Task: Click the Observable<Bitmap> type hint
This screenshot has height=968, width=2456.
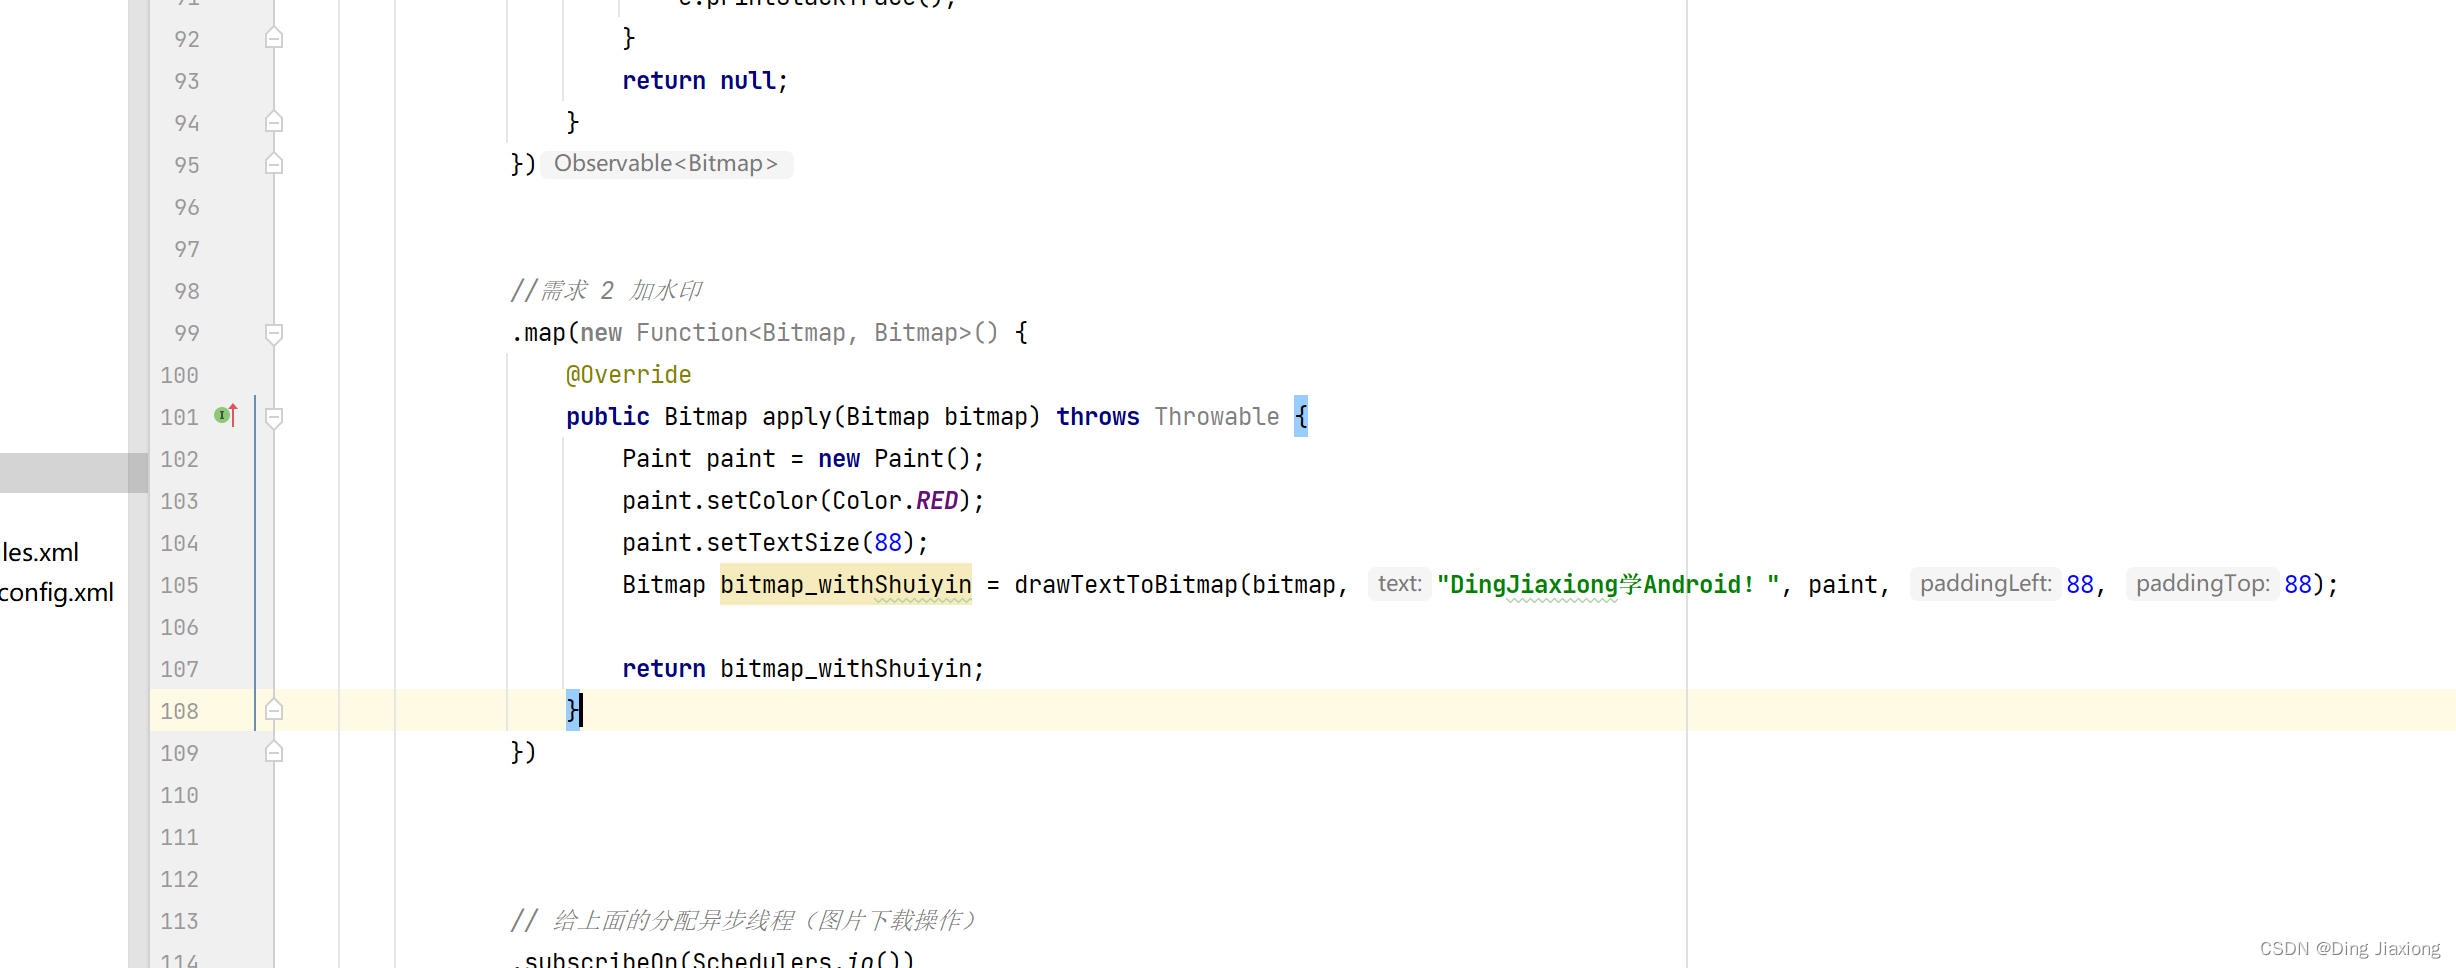Action: click(666, 164)
